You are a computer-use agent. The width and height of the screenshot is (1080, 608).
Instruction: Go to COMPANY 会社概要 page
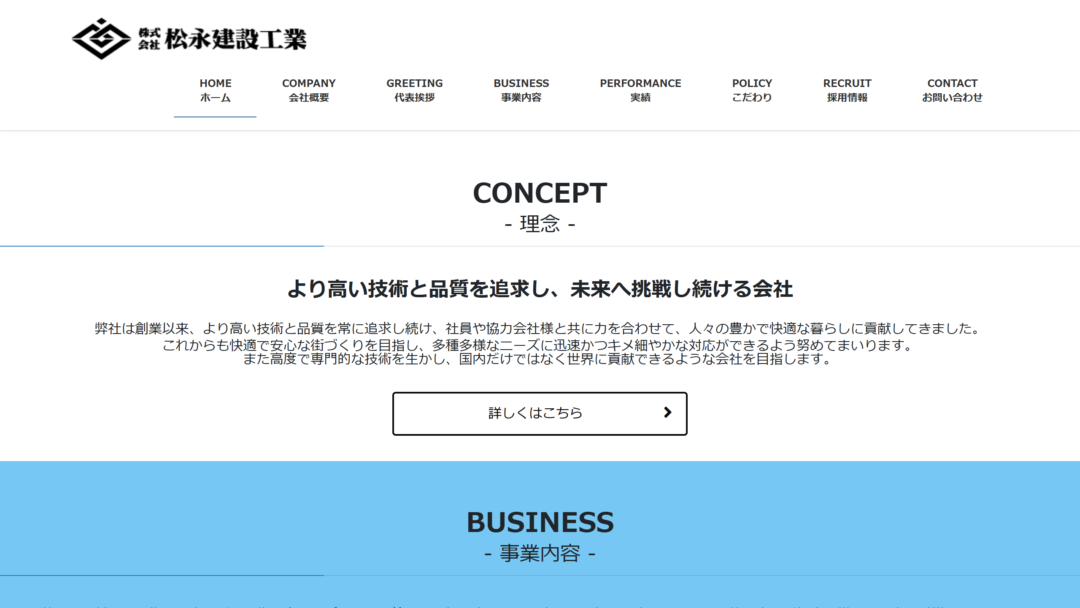click(309, 90)
